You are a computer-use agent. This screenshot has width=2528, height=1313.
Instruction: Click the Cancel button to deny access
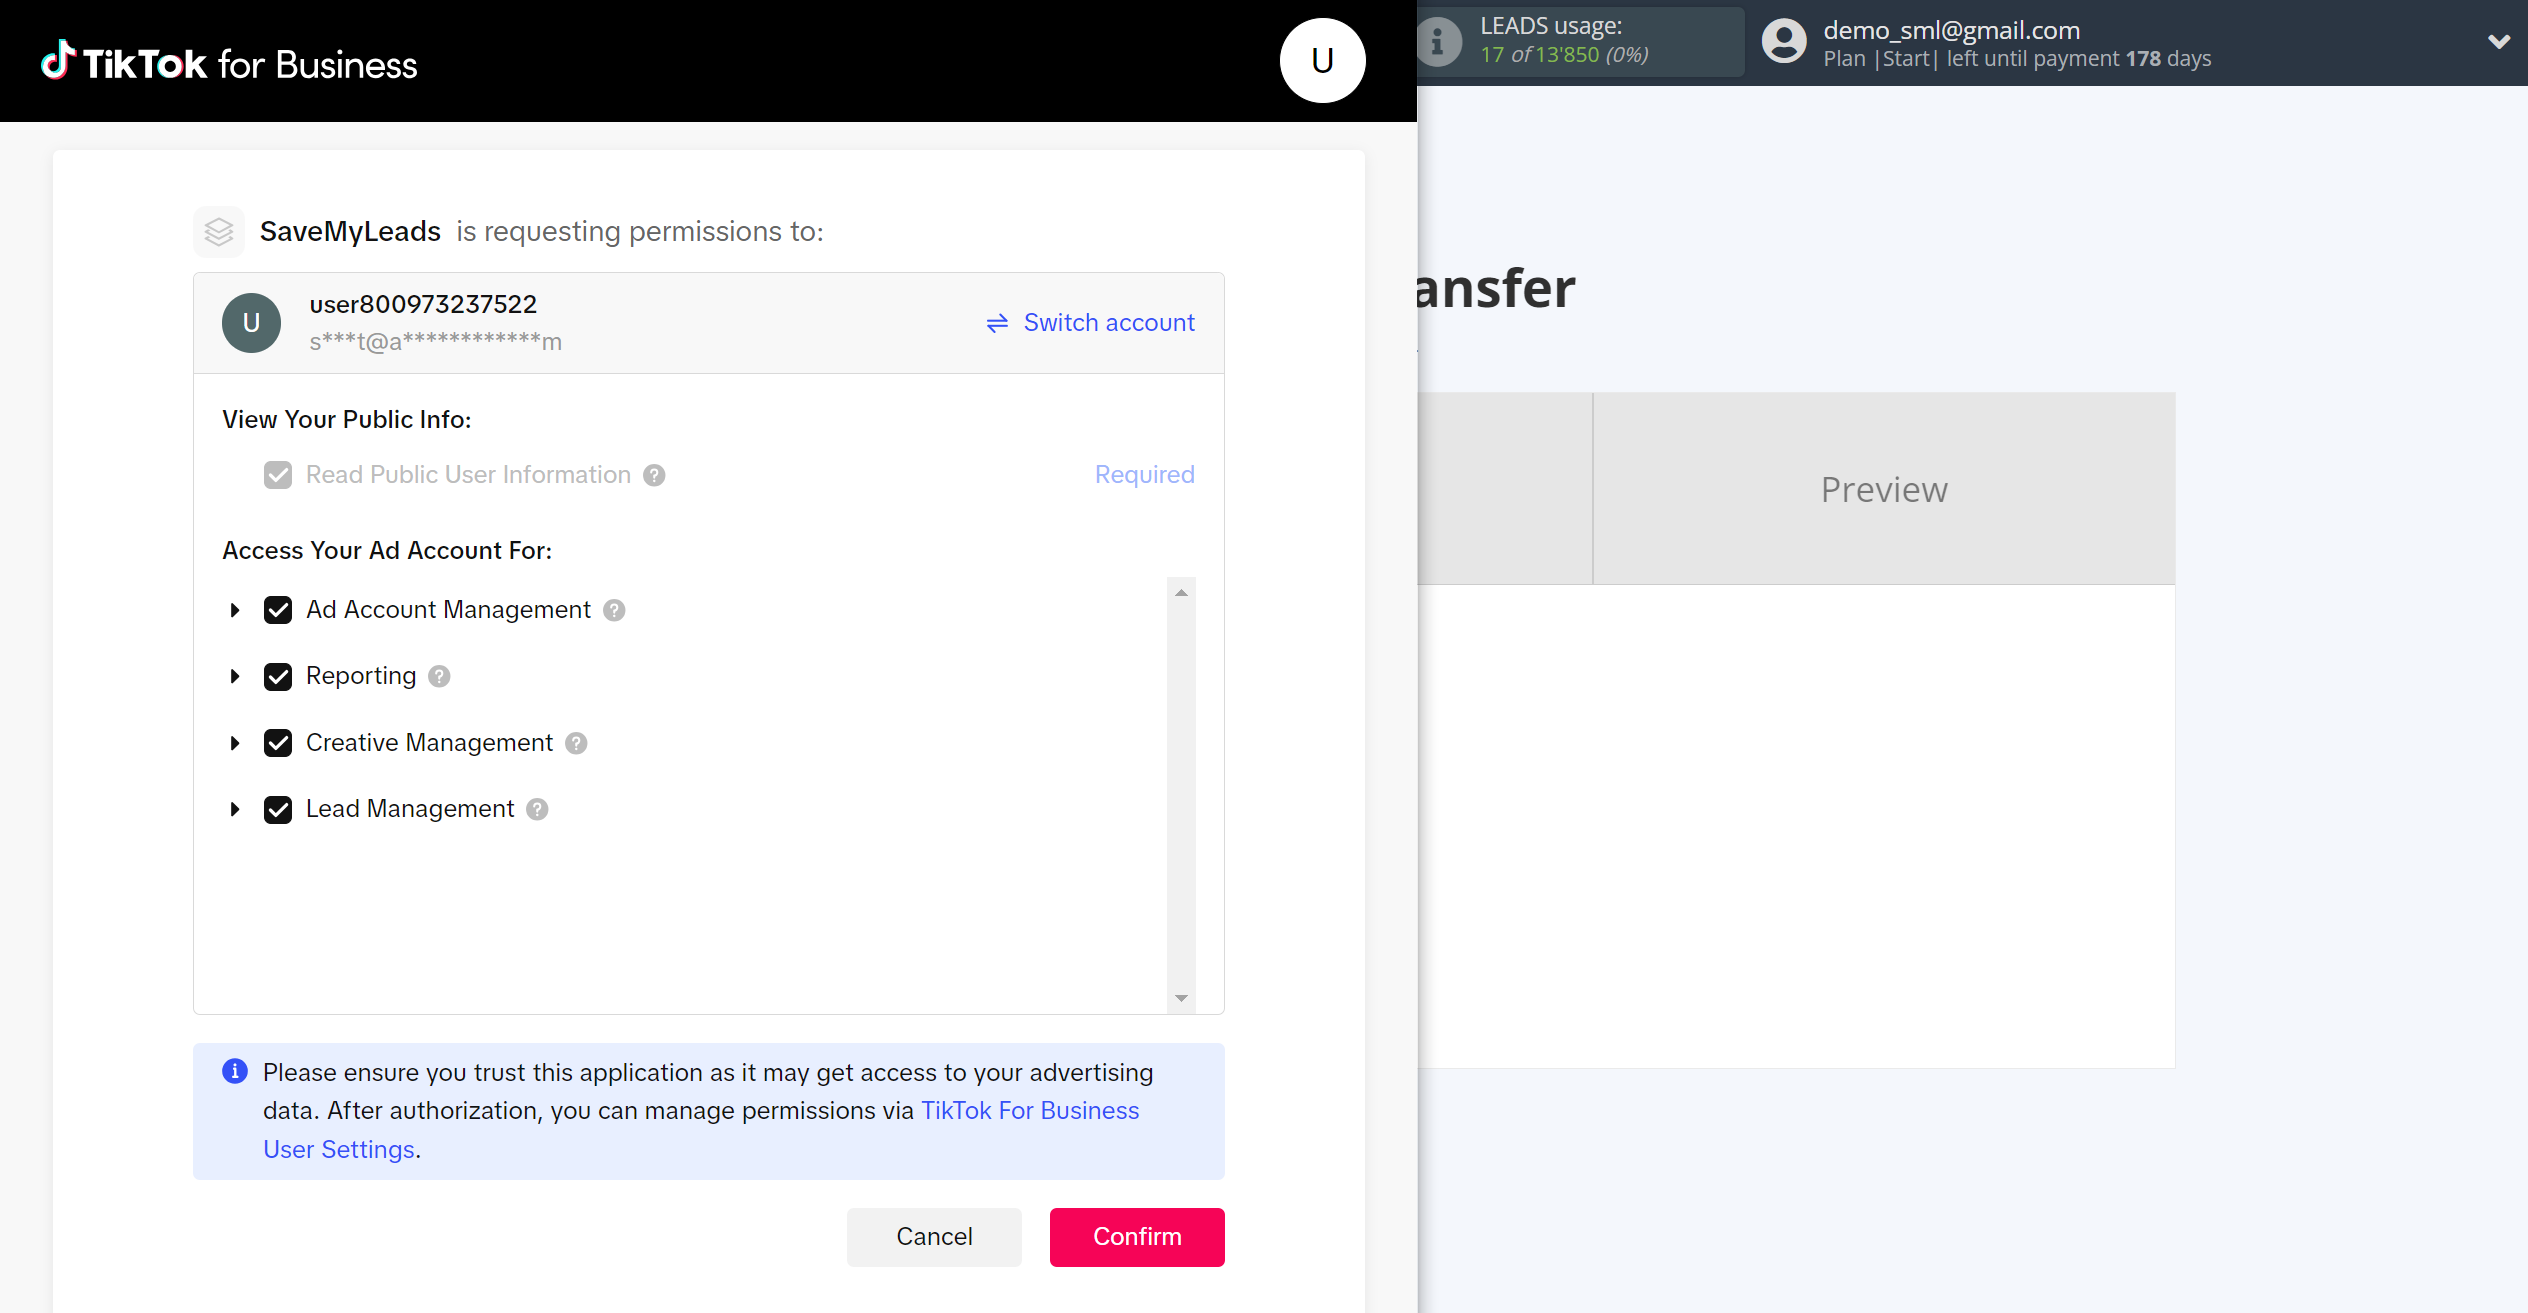[935, 1236]
